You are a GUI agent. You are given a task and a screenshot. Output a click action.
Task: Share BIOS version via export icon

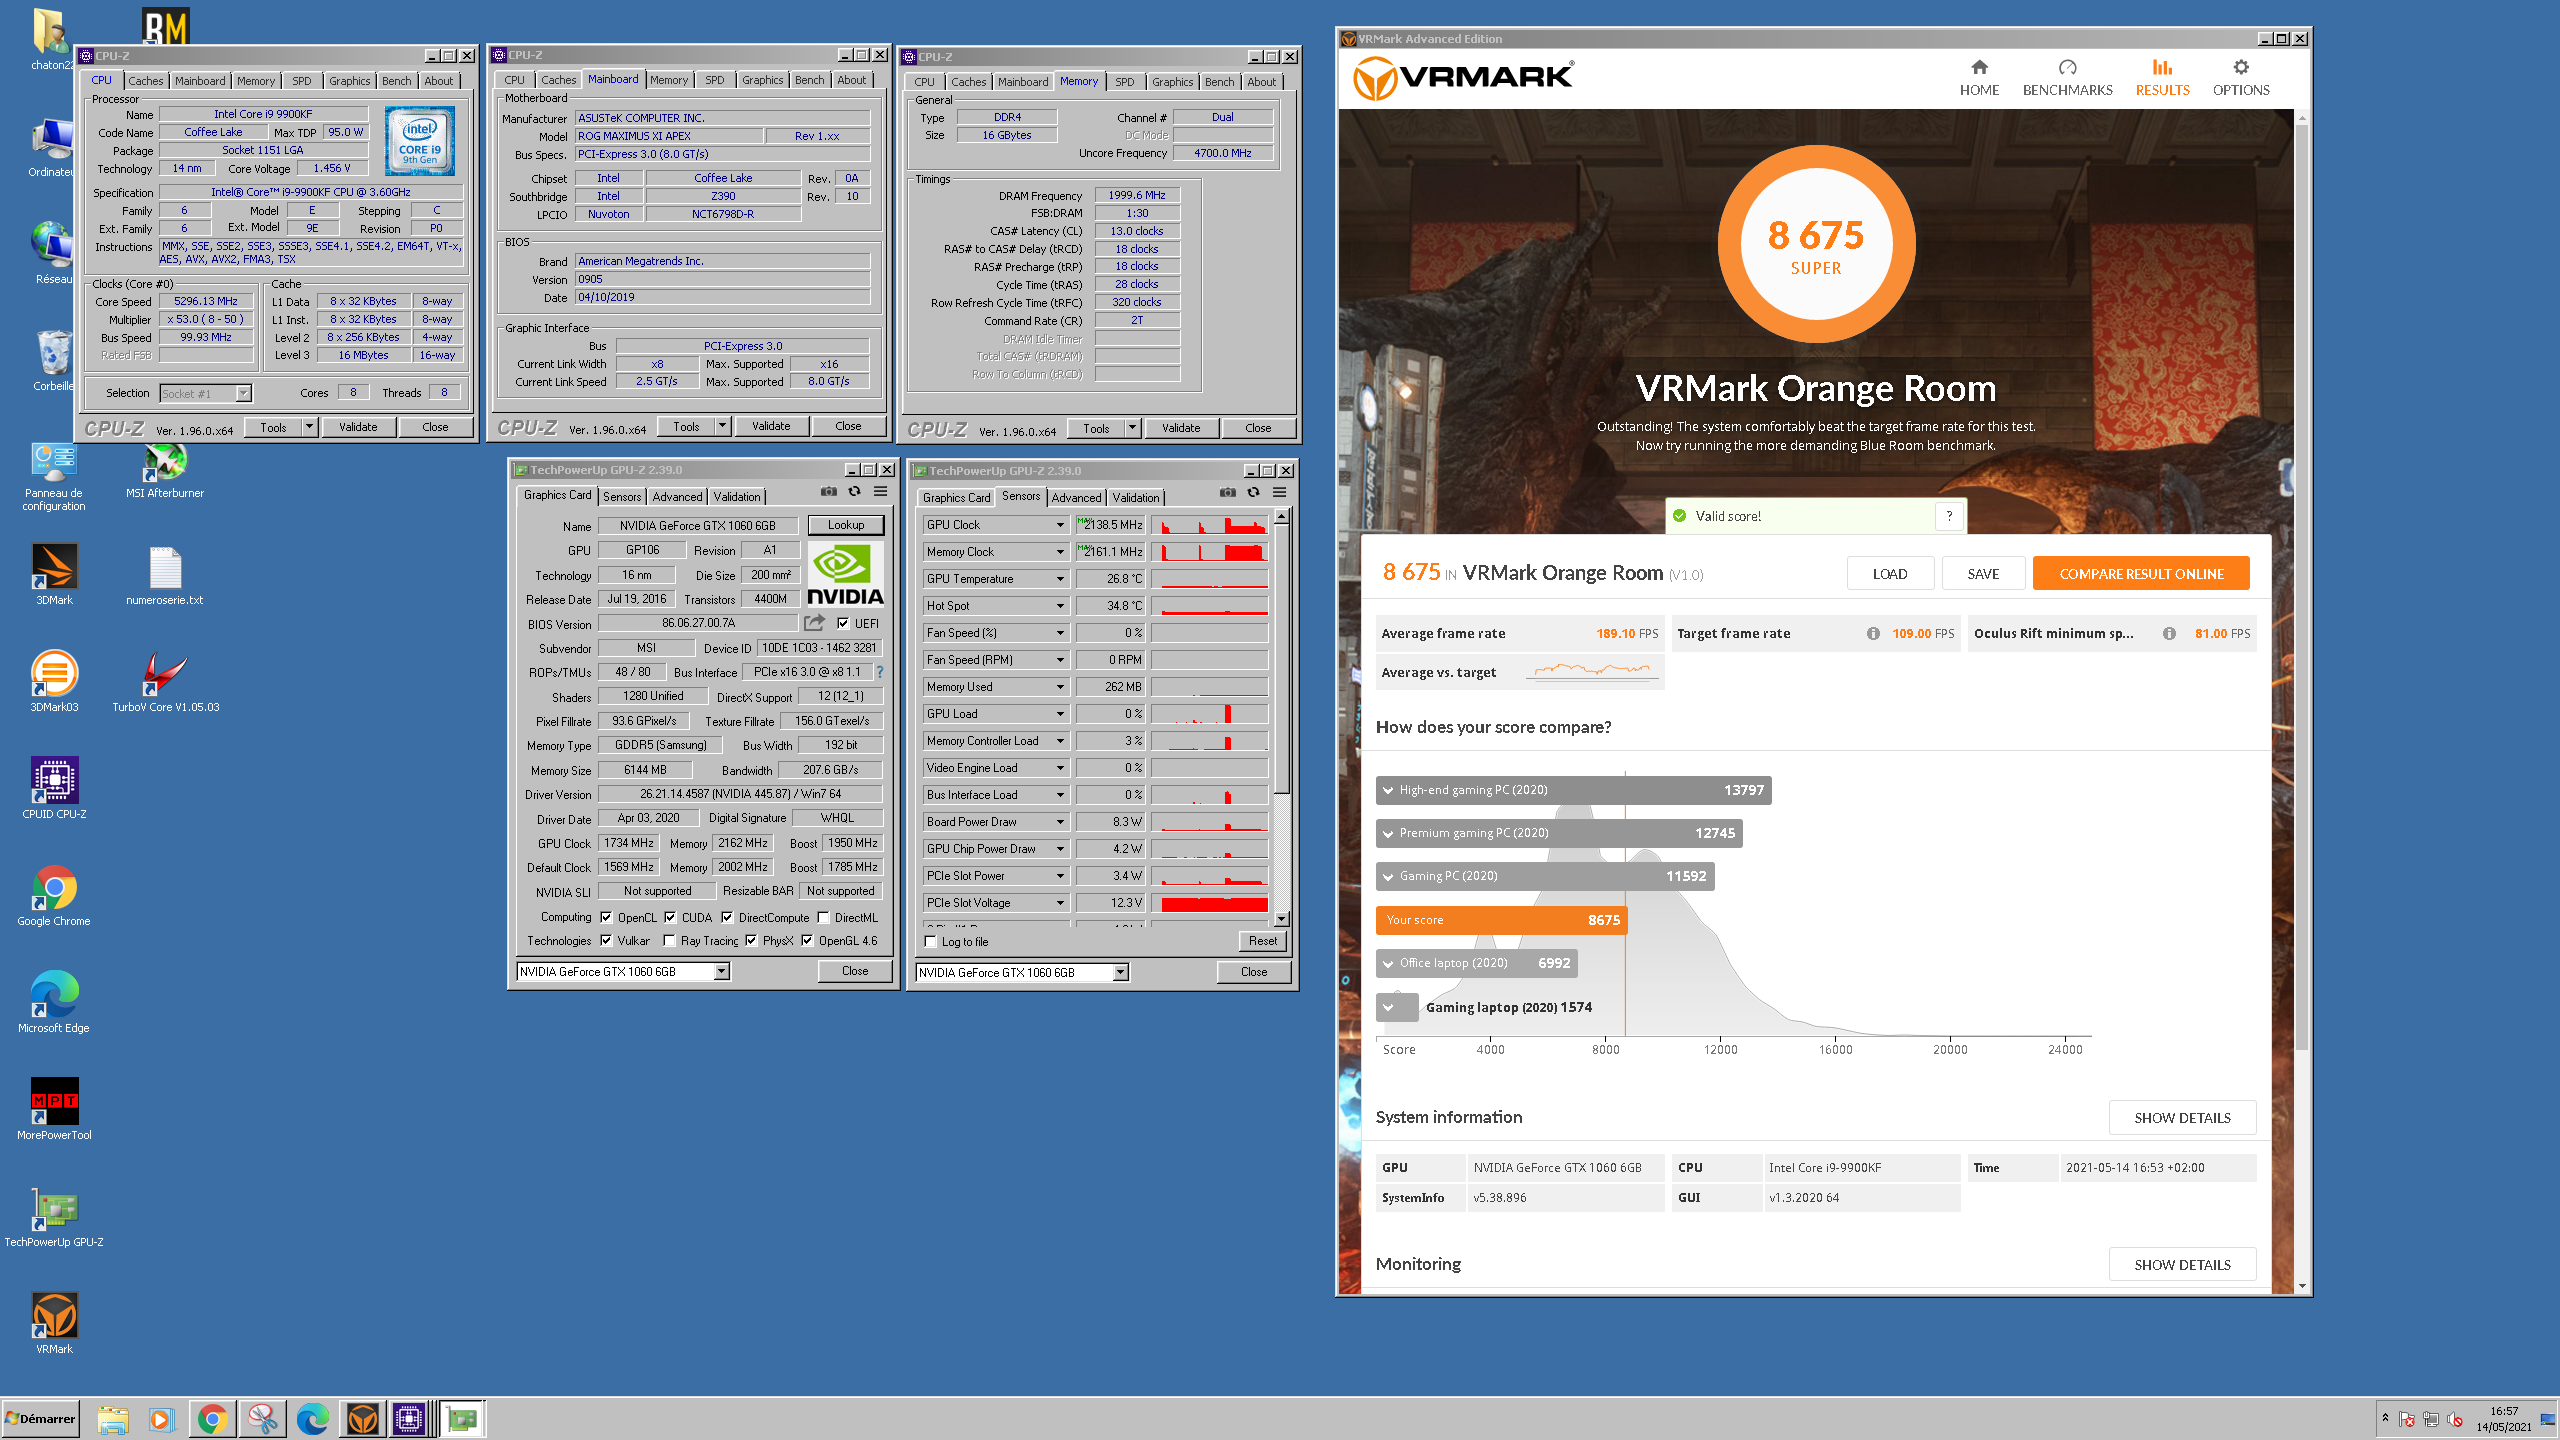tap(815, 622)
